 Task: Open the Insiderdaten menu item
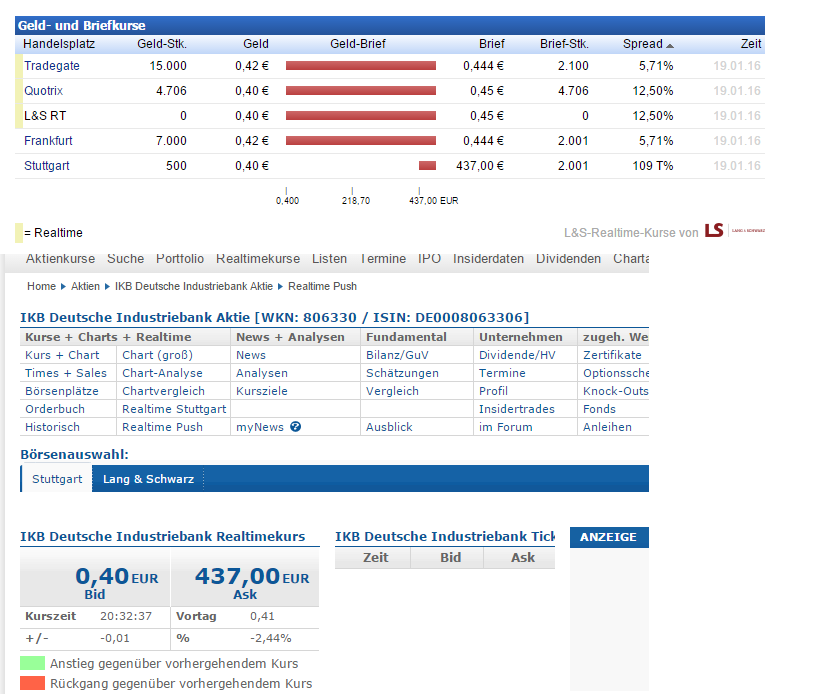488,258
